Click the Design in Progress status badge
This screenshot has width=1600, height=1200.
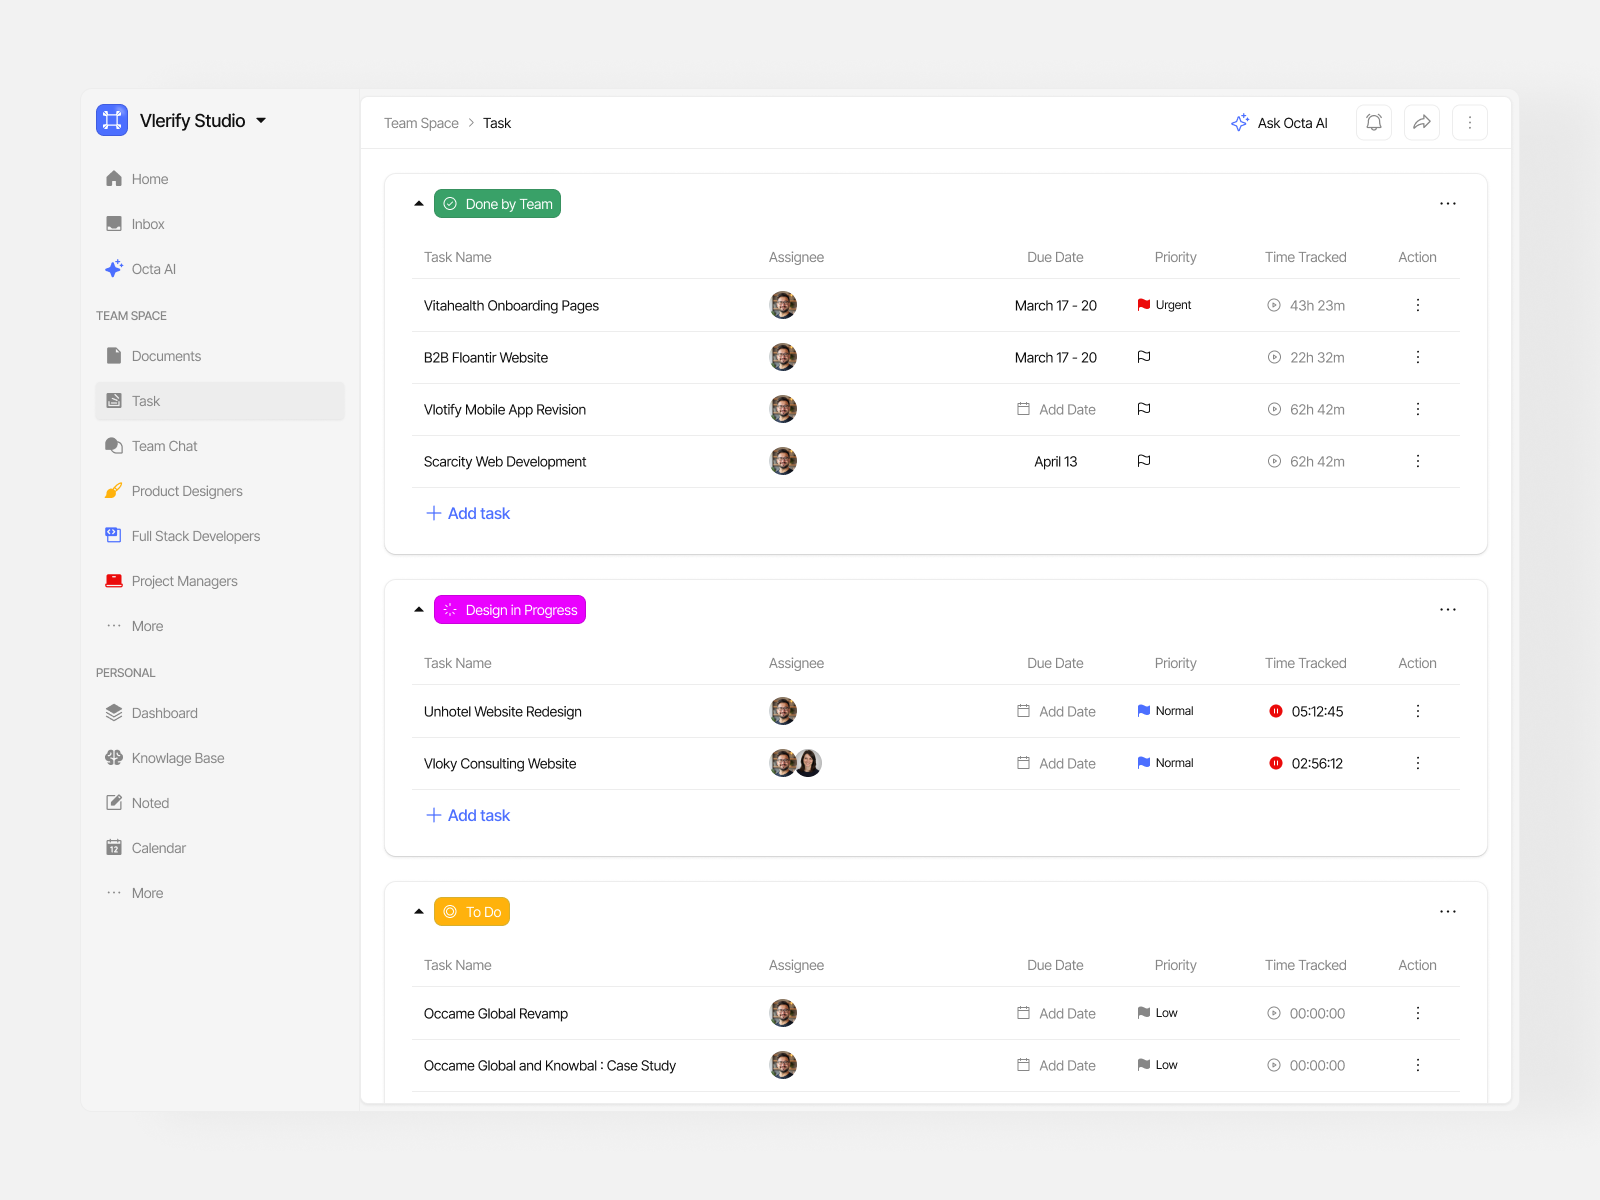(x=510, y=609)
